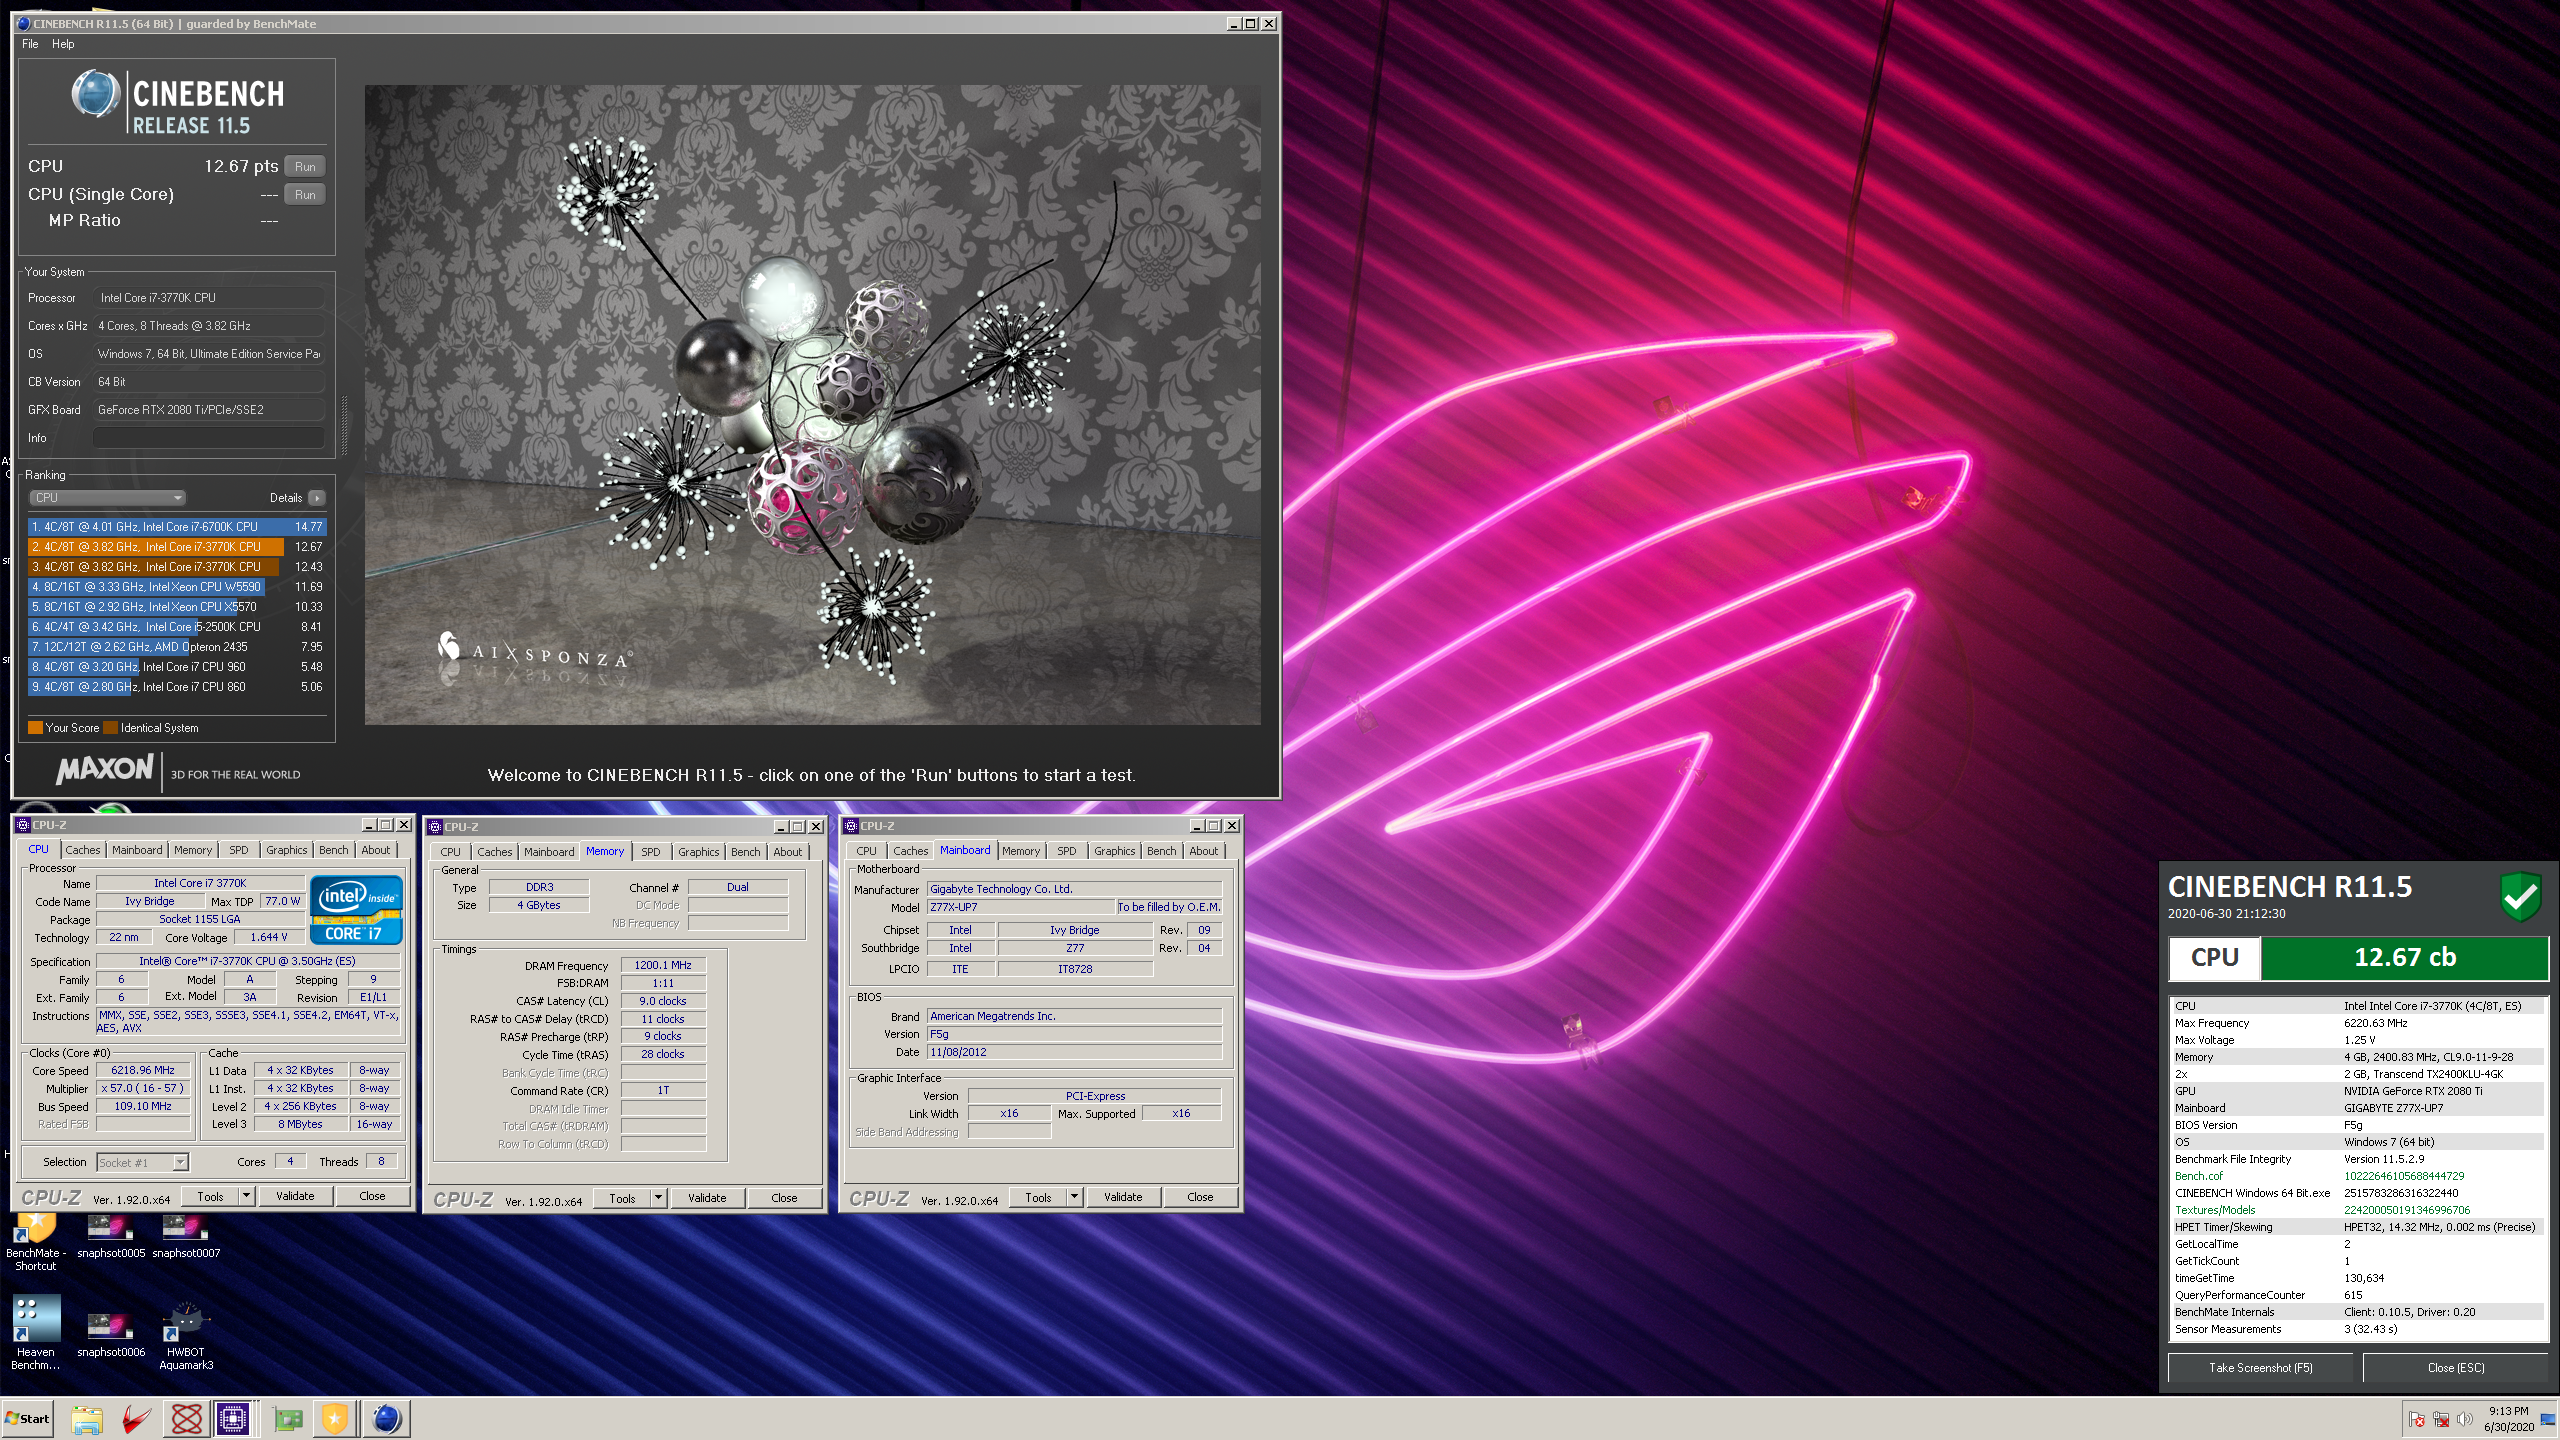Open the Action Center flag tray icon
Screen dimensions: 2560x1440
pyautogui.click(x=2417, y=1419)
